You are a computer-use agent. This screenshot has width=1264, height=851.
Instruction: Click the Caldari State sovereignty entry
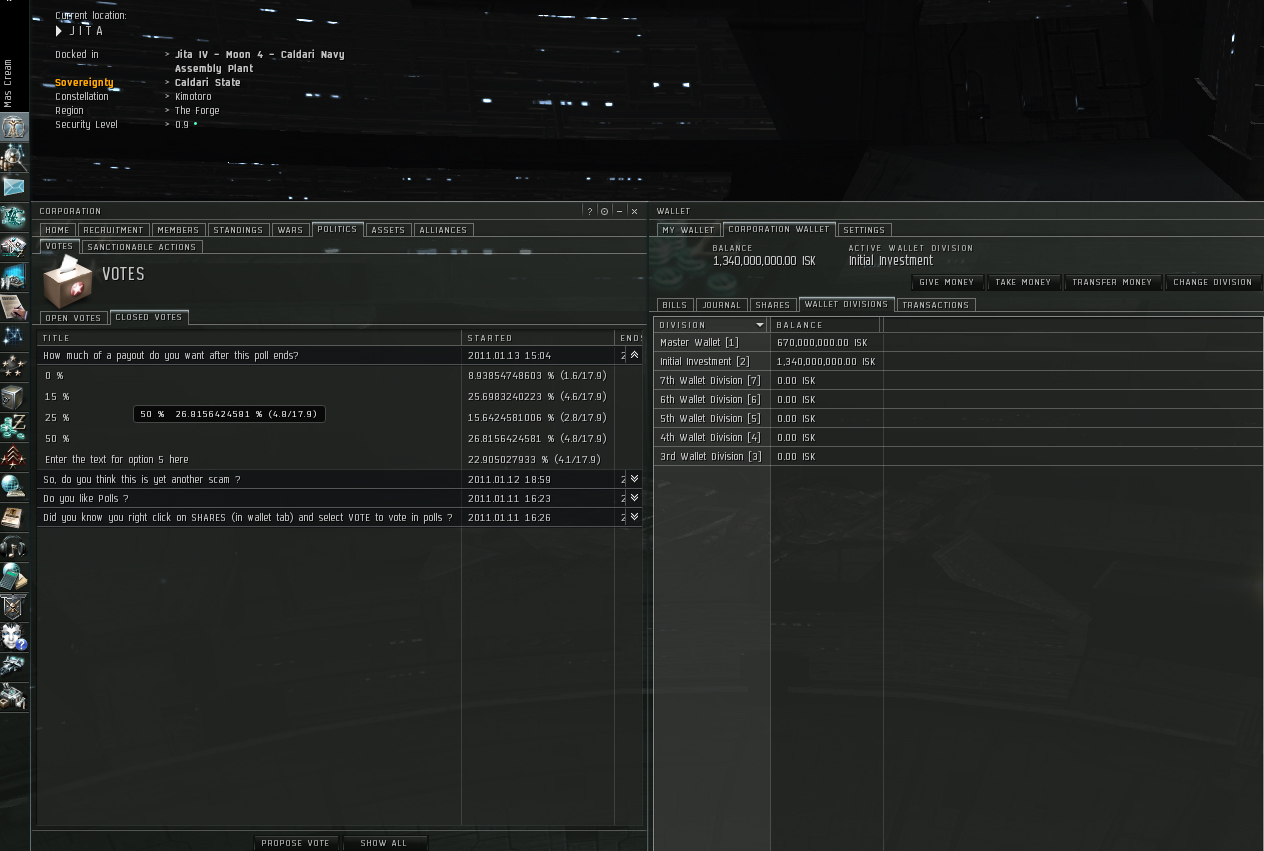[x=207, y=83]
